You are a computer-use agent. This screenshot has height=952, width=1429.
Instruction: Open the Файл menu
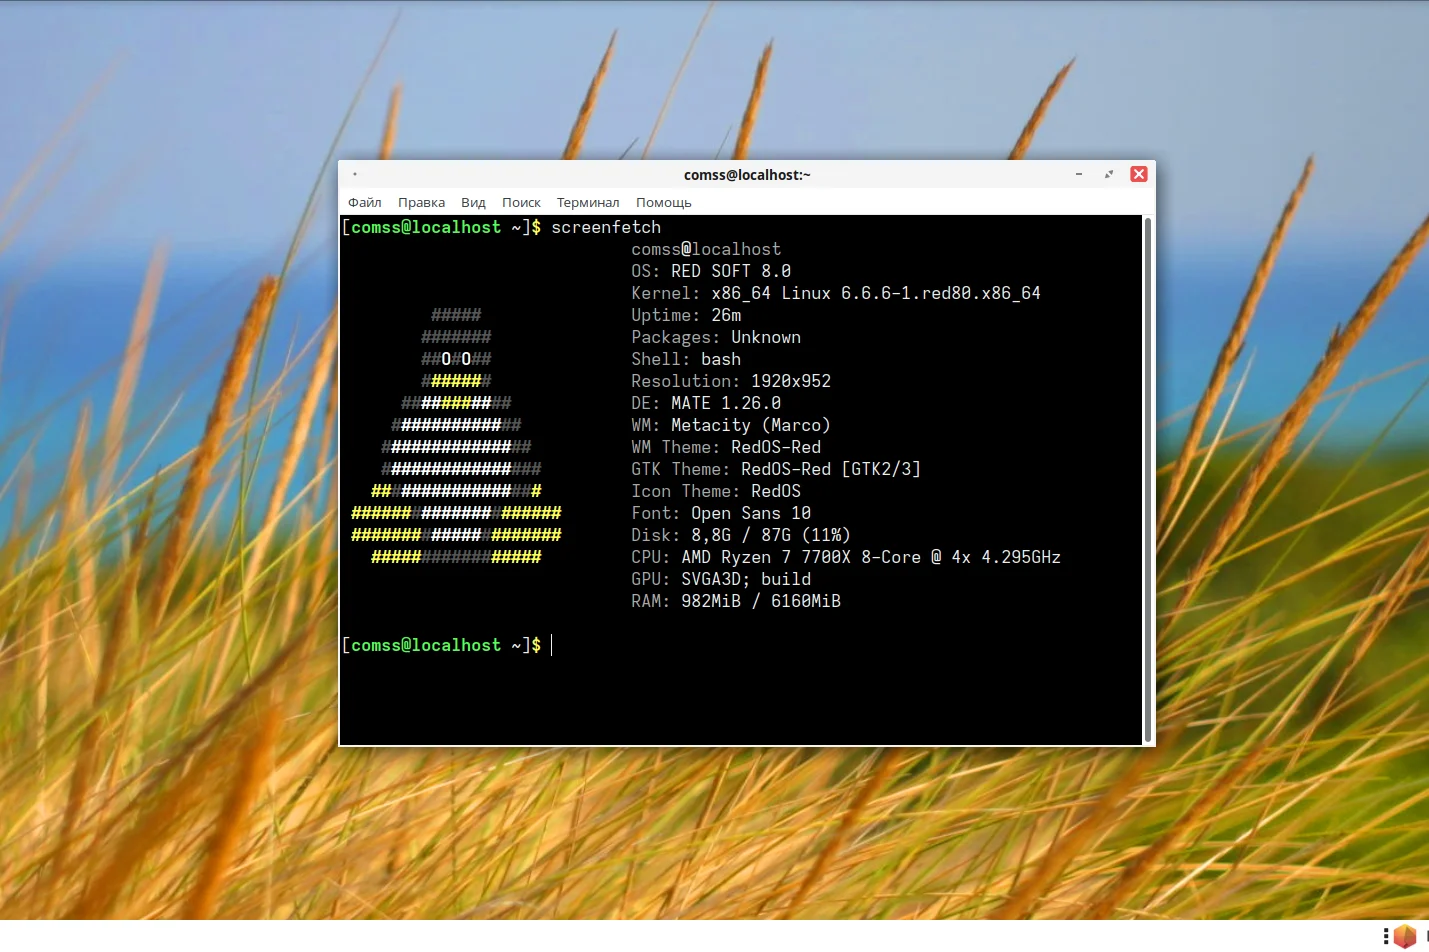pos(364,202)
